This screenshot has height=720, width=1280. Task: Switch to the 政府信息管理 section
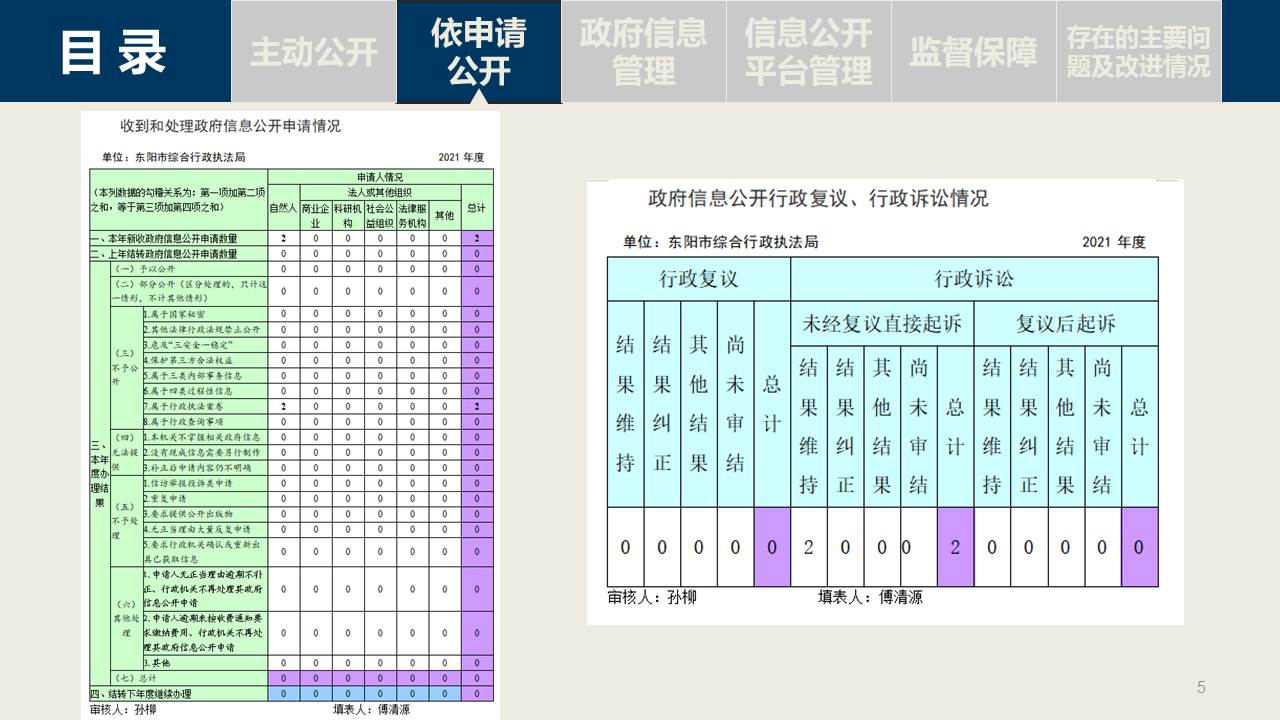643,52
